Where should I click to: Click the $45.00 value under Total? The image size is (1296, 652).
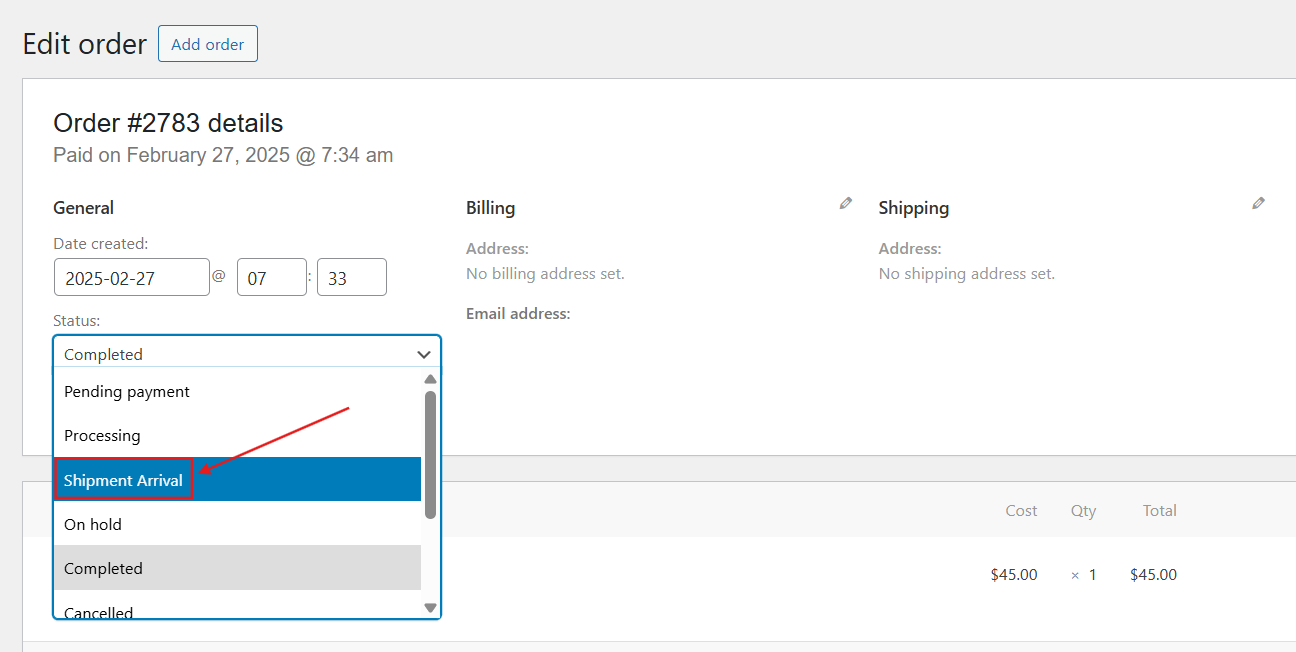(1153, 575)
